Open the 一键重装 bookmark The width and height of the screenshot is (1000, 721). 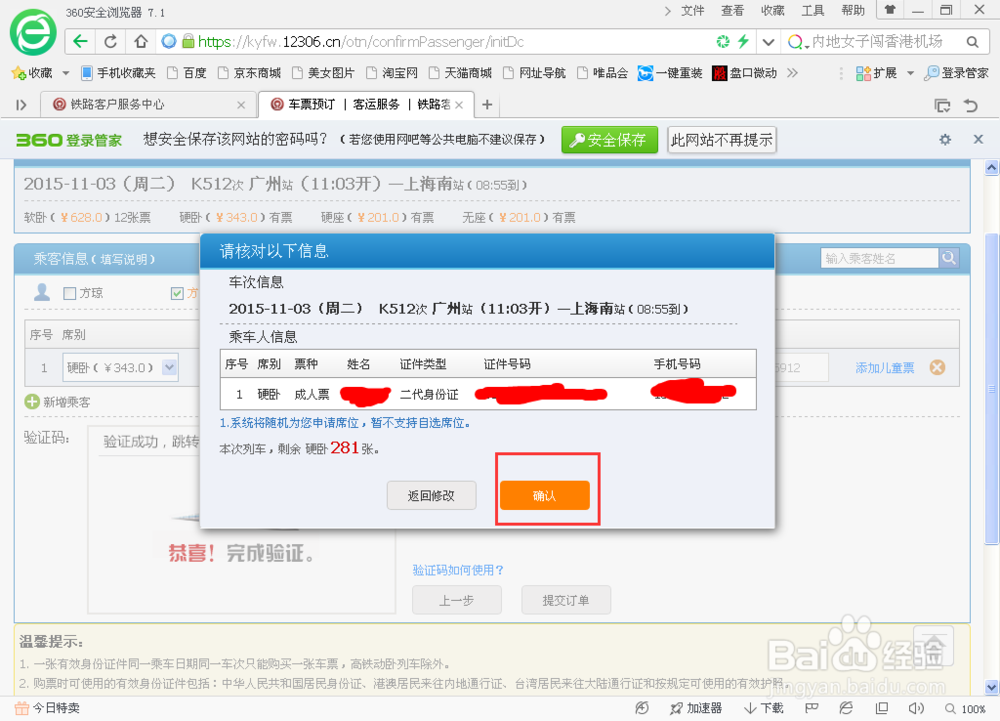679,73
